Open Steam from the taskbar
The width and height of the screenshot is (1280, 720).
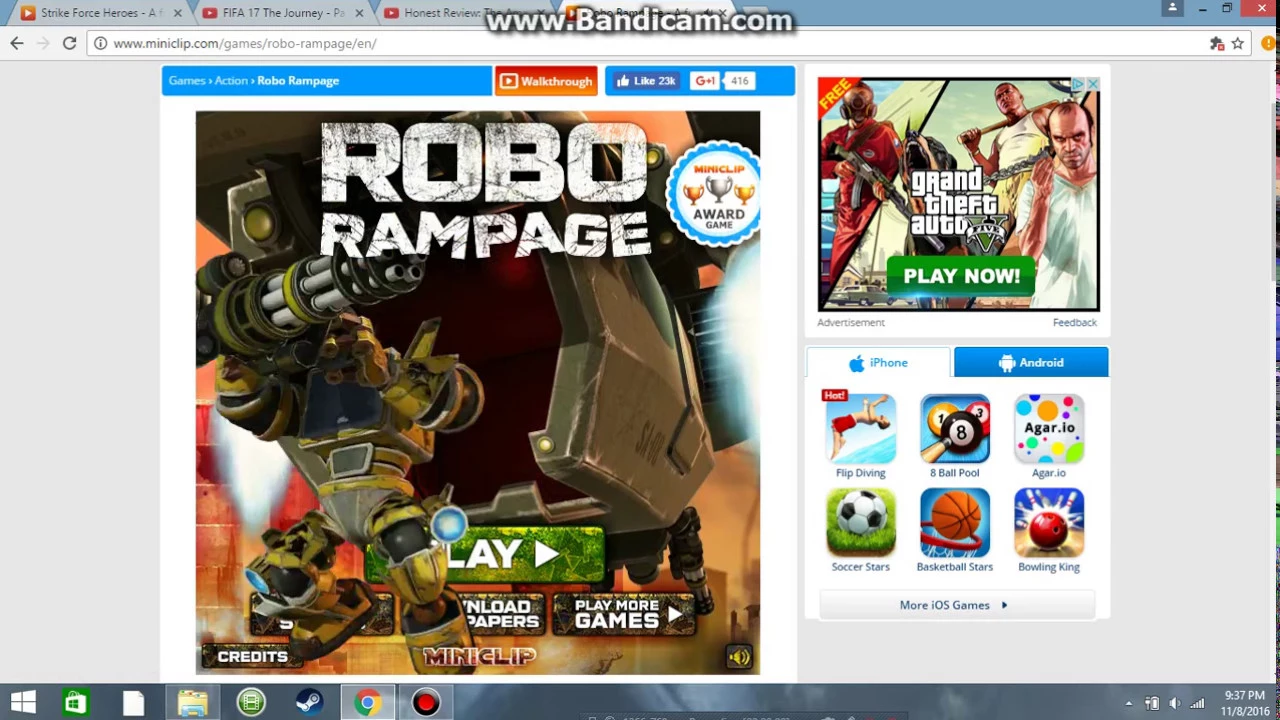(x=309, y=703)
